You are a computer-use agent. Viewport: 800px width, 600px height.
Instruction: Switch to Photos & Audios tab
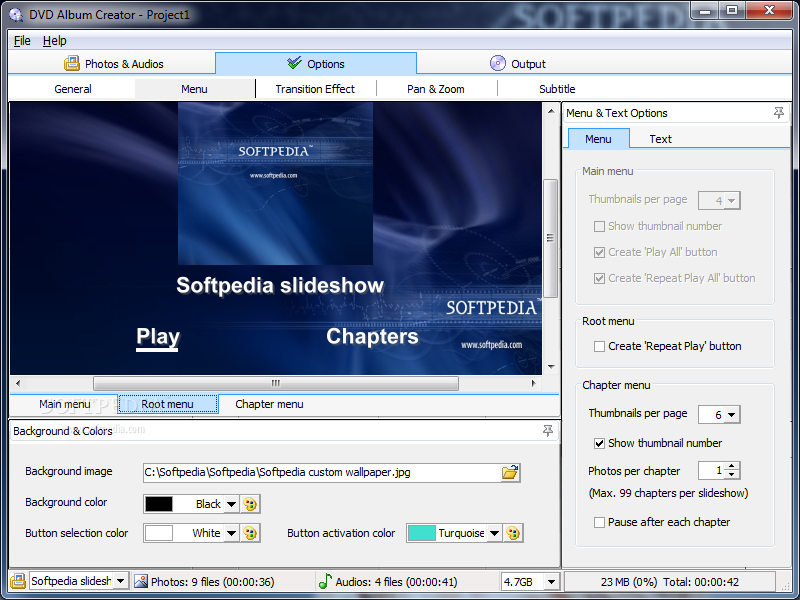coord(113,64)
